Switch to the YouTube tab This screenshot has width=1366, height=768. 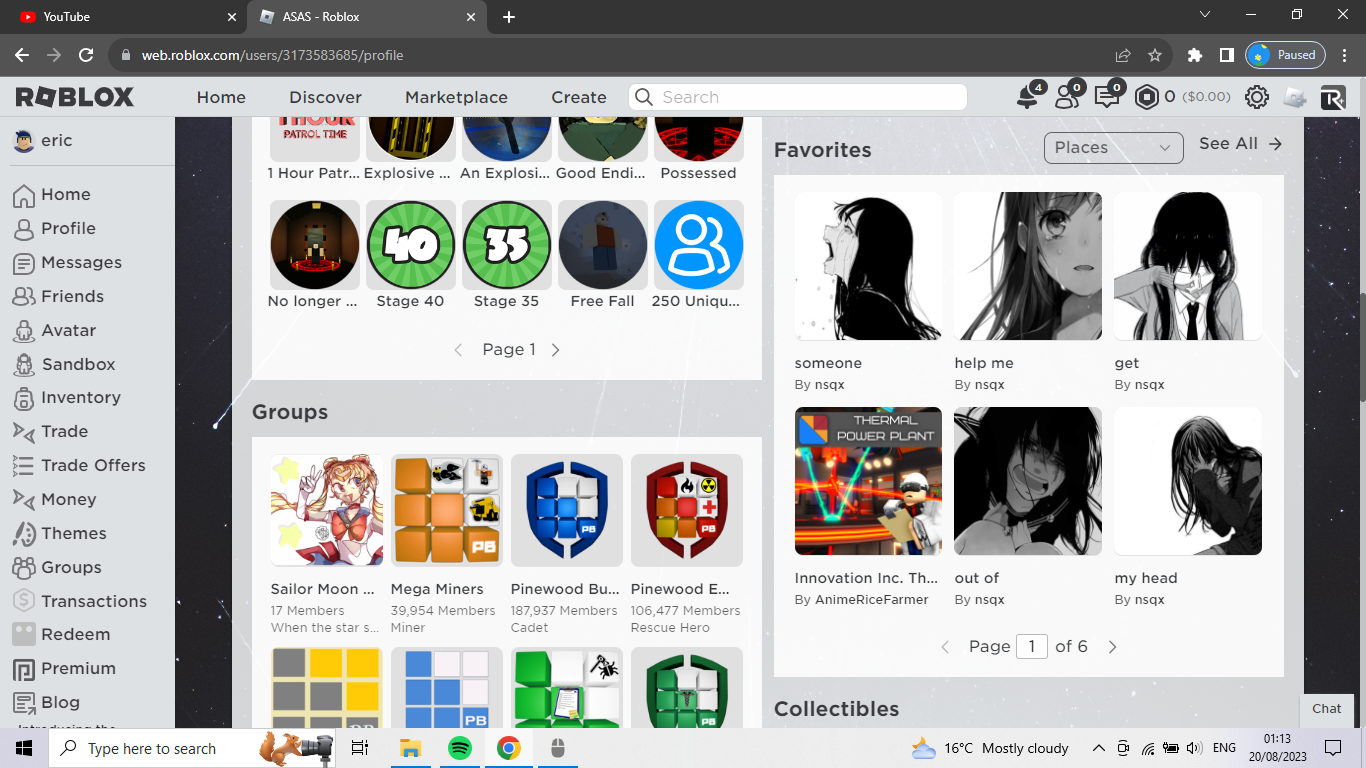(123, 17)
